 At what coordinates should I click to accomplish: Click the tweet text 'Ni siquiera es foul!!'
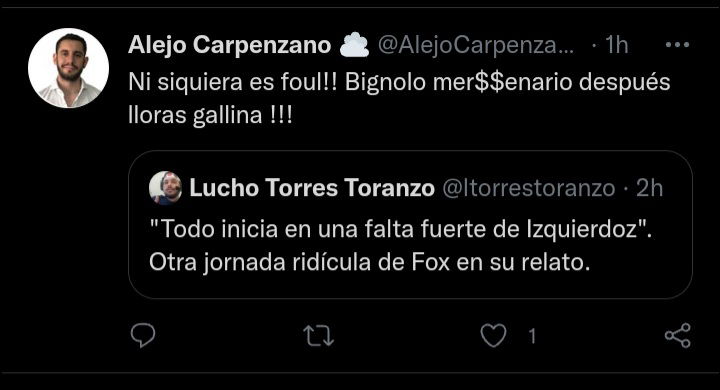pyautogui.click(x=232, y=83)
